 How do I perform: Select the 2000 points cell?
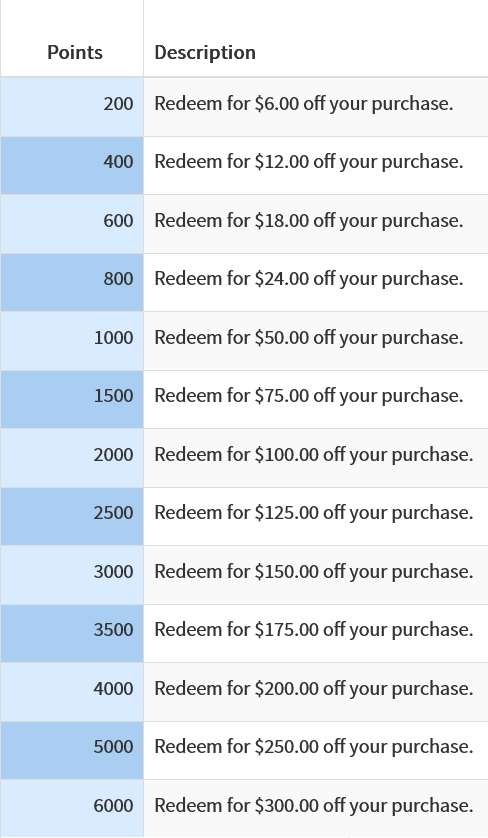72,458
